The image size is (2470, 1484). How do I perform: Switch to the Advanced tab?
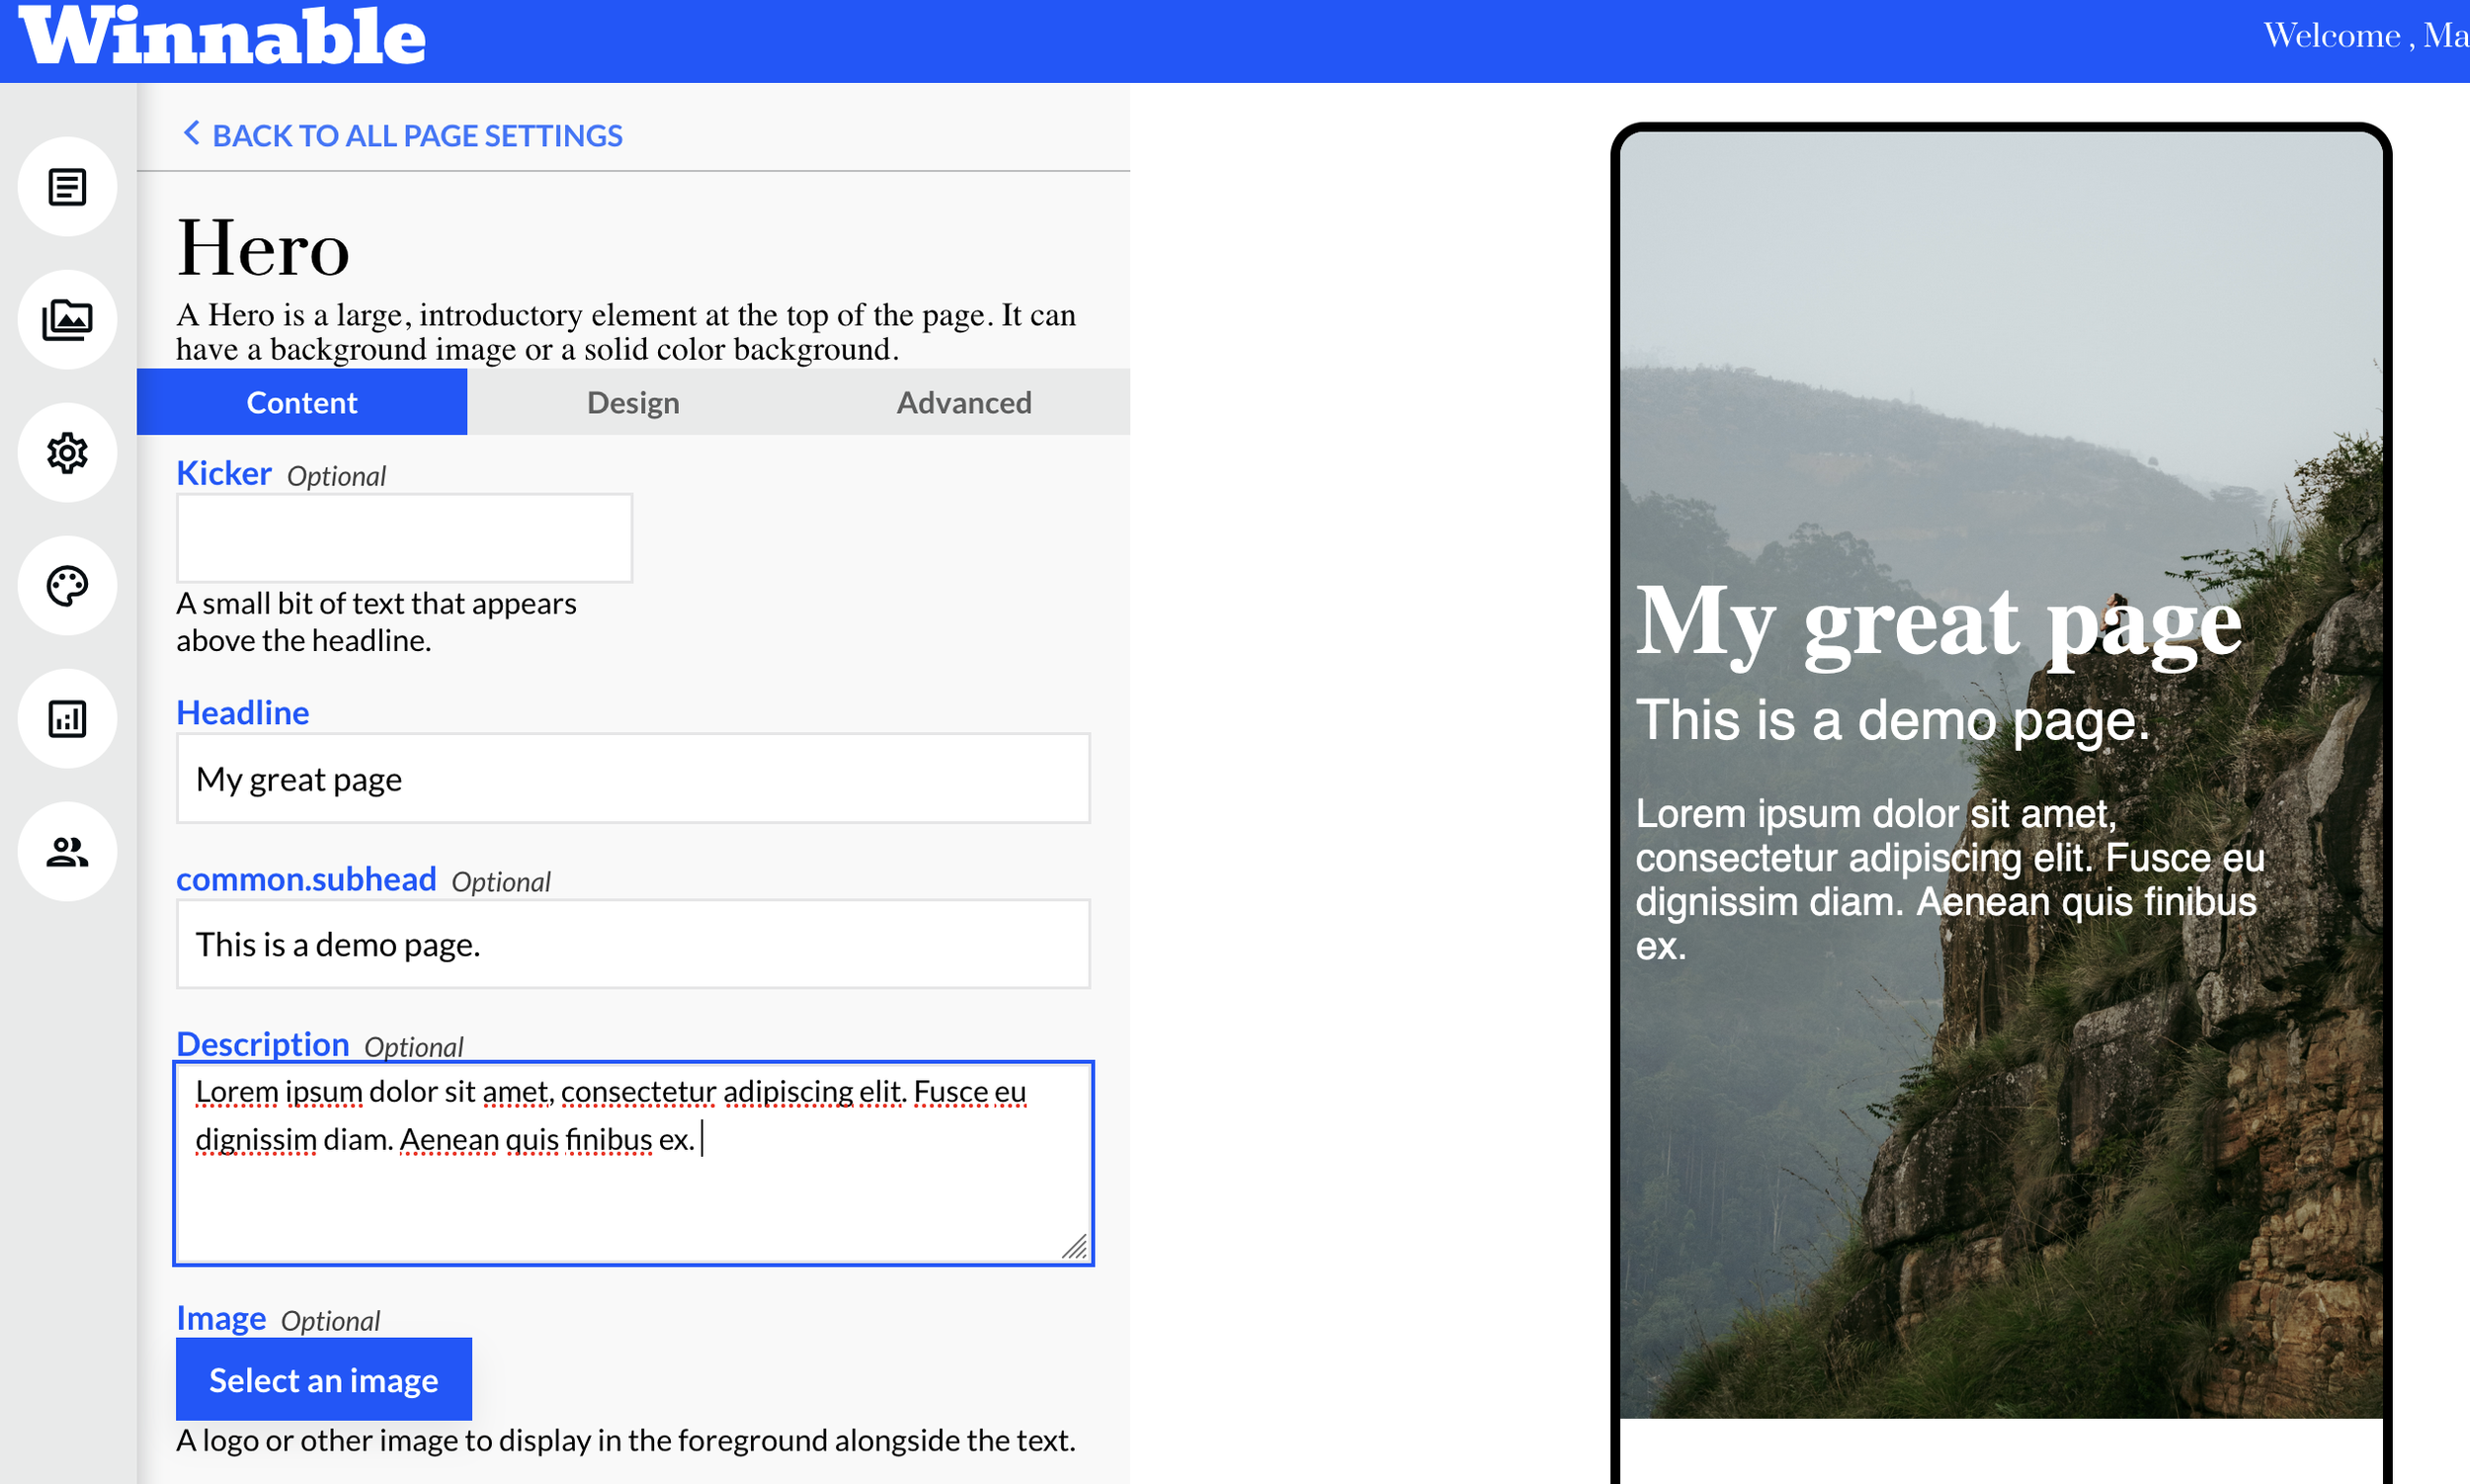[x=963, y=402]
